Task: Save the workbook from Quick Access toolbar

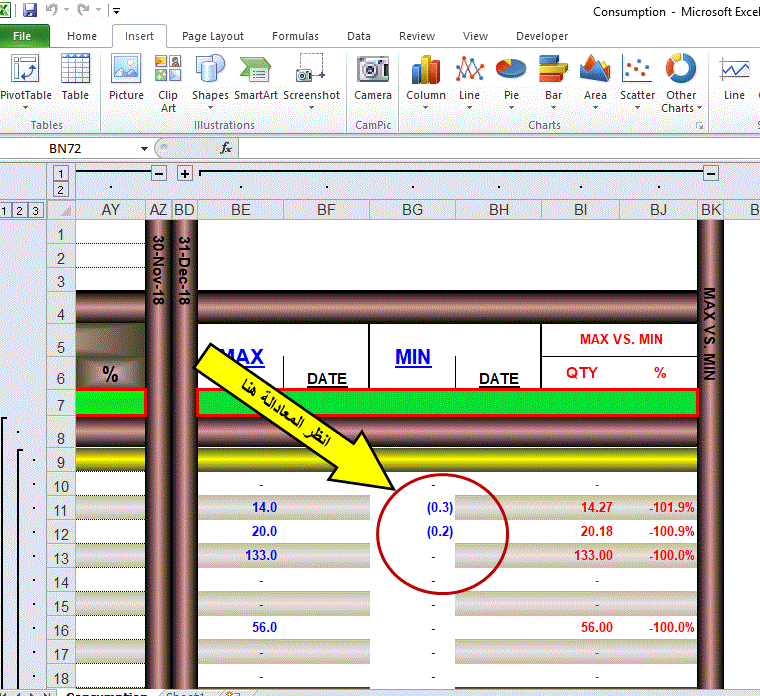Action: coord(30,10)
